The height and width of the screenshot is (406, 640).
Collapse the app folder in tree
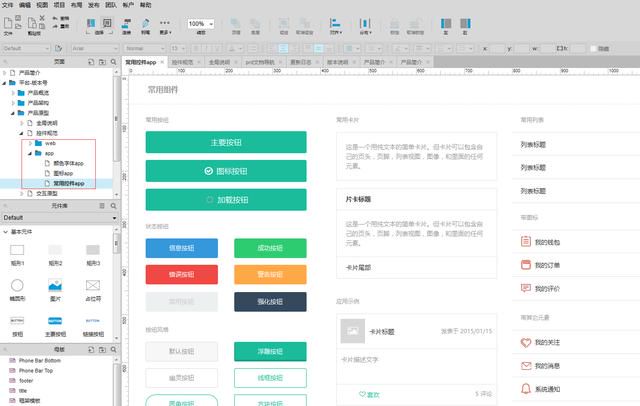[30, 153]
